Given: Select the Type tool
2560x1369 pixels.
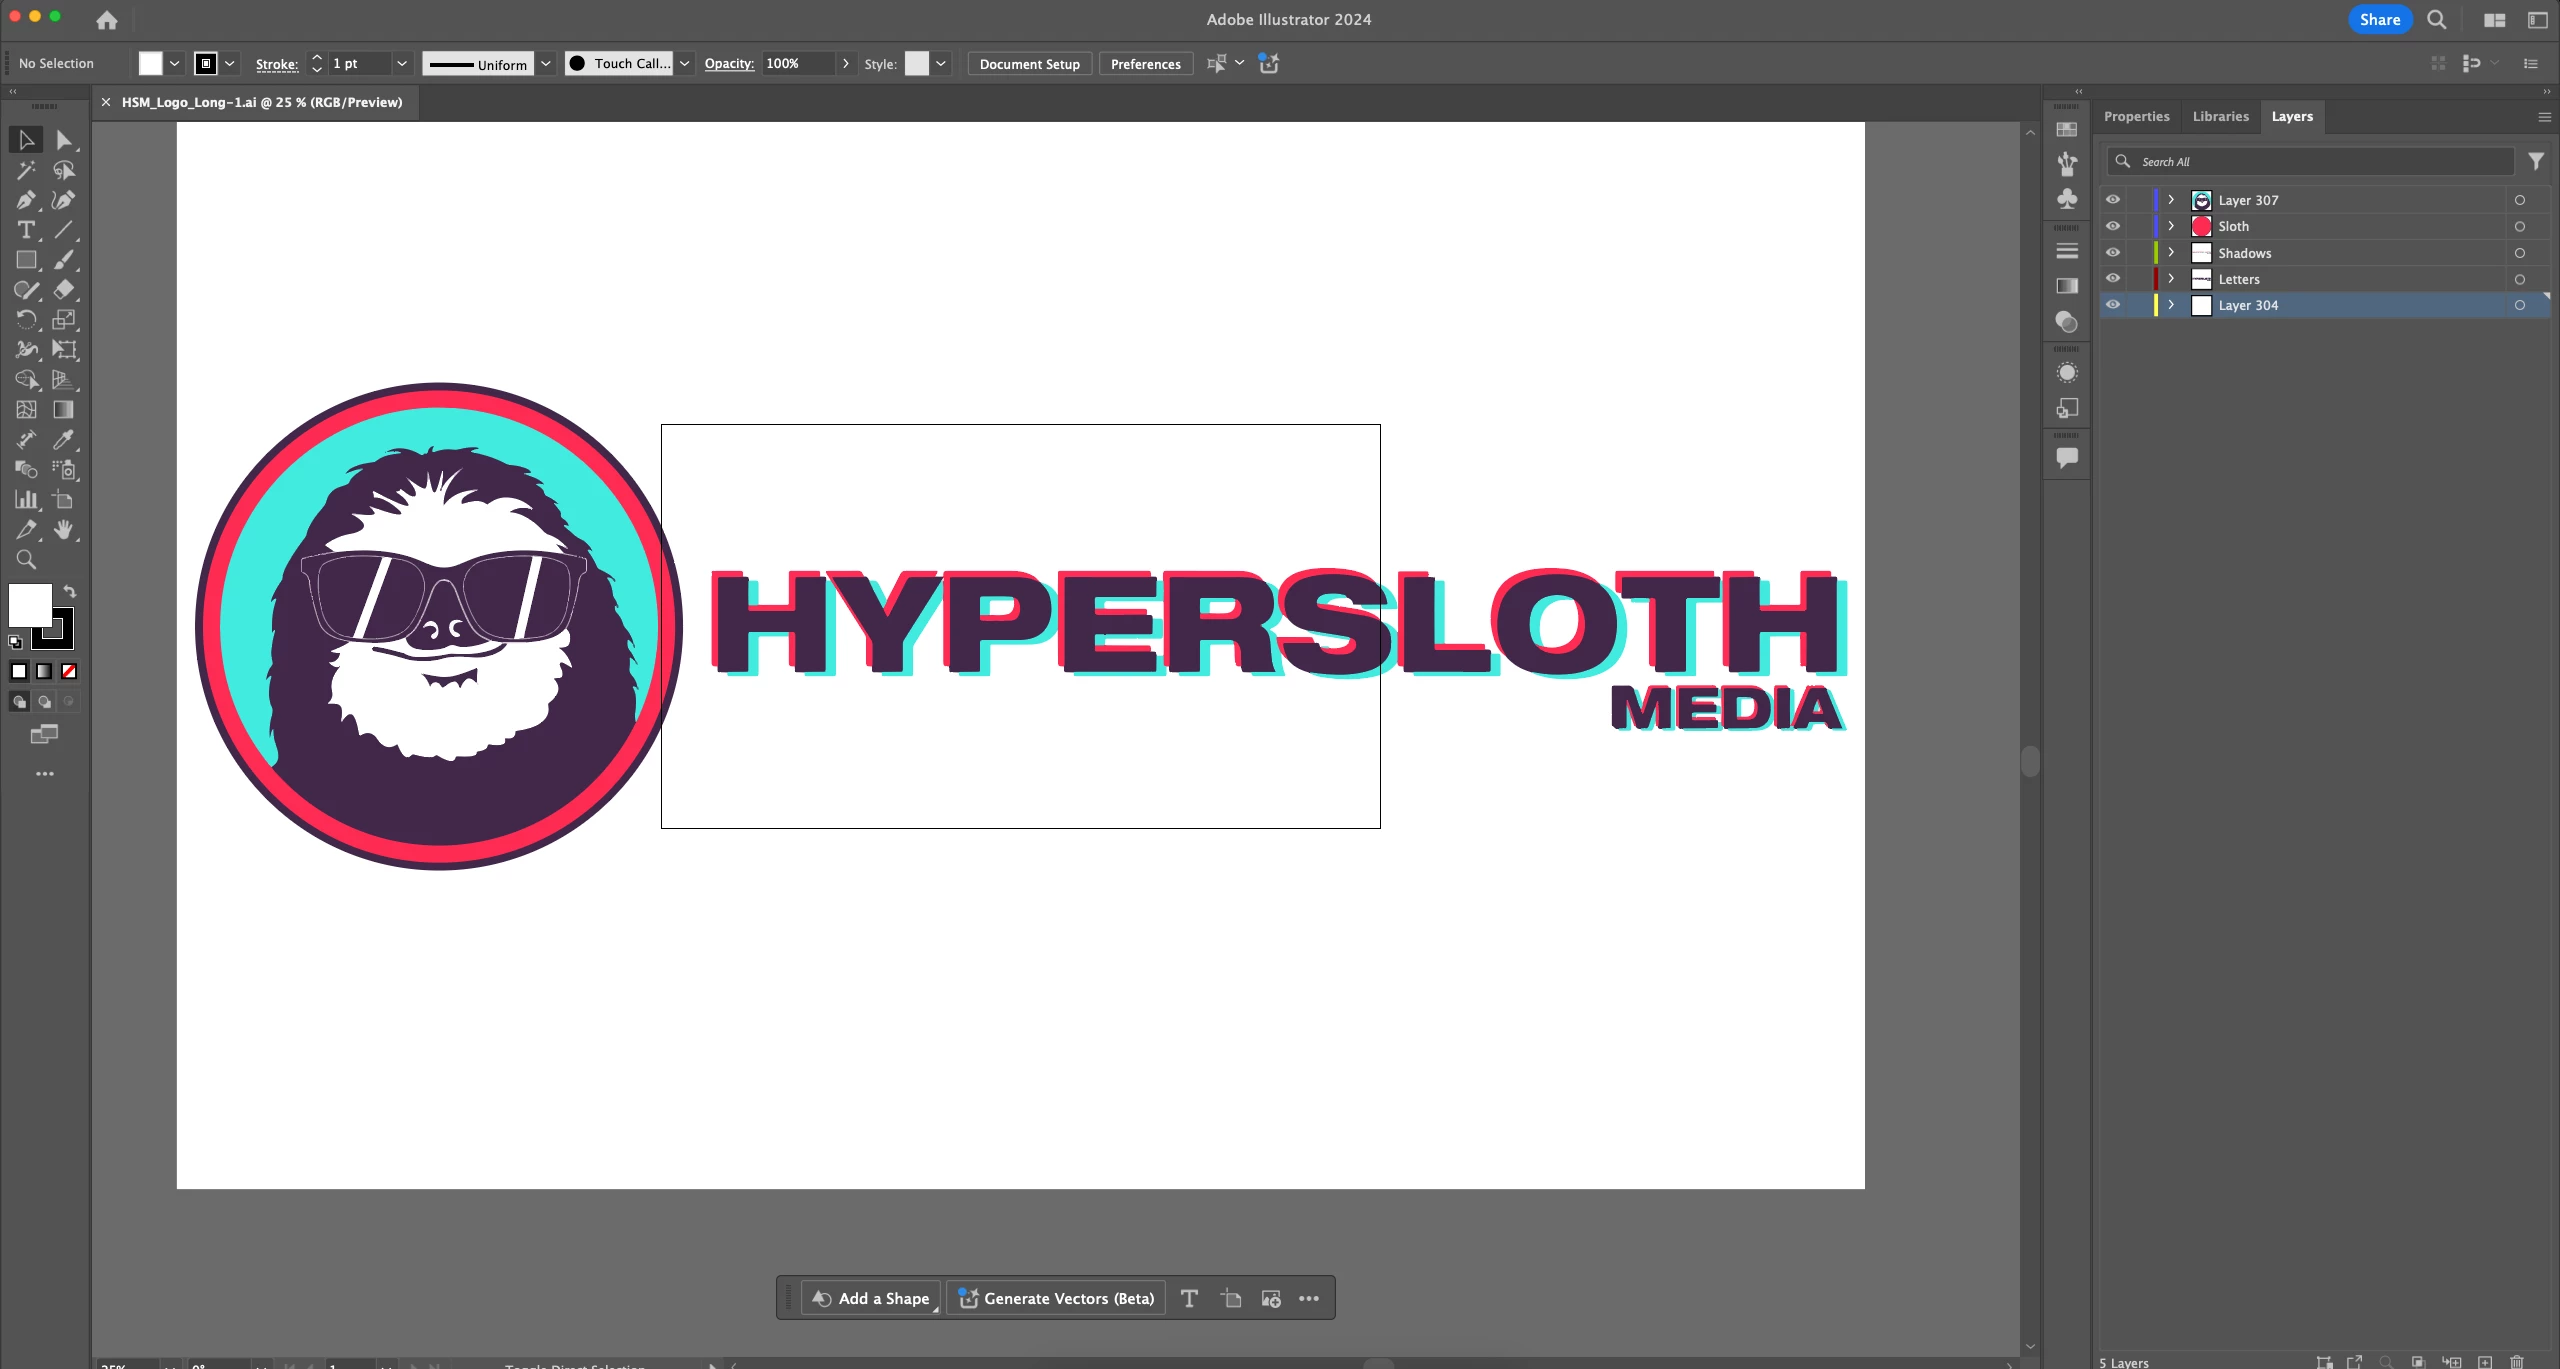Looking at the screenshot, I should click(25, 230).
